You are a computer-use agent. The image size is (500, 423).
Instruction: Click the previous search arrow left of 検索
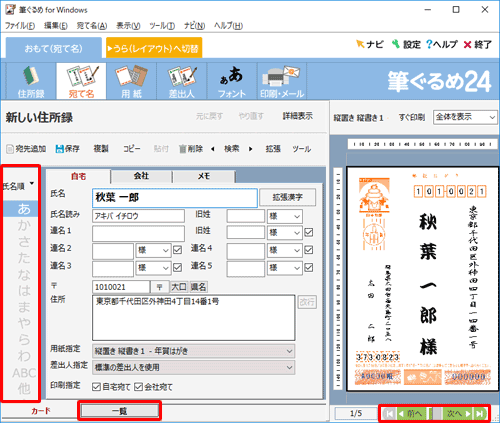click(213, 149)
